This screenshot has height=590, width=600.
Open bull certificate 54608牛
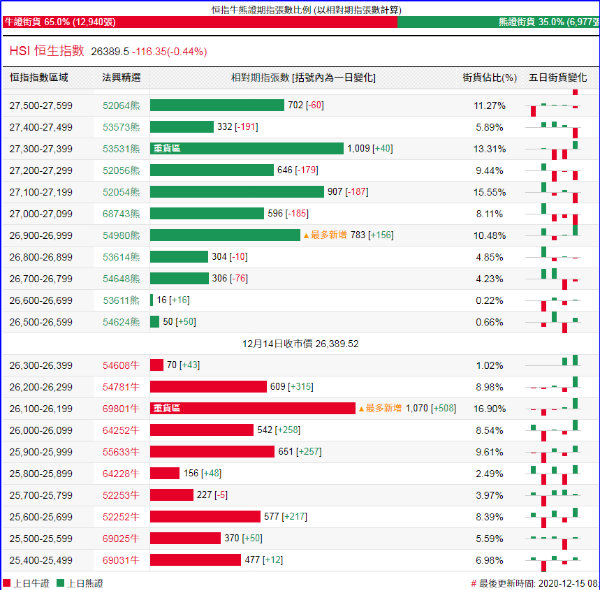tap(121, 365)
